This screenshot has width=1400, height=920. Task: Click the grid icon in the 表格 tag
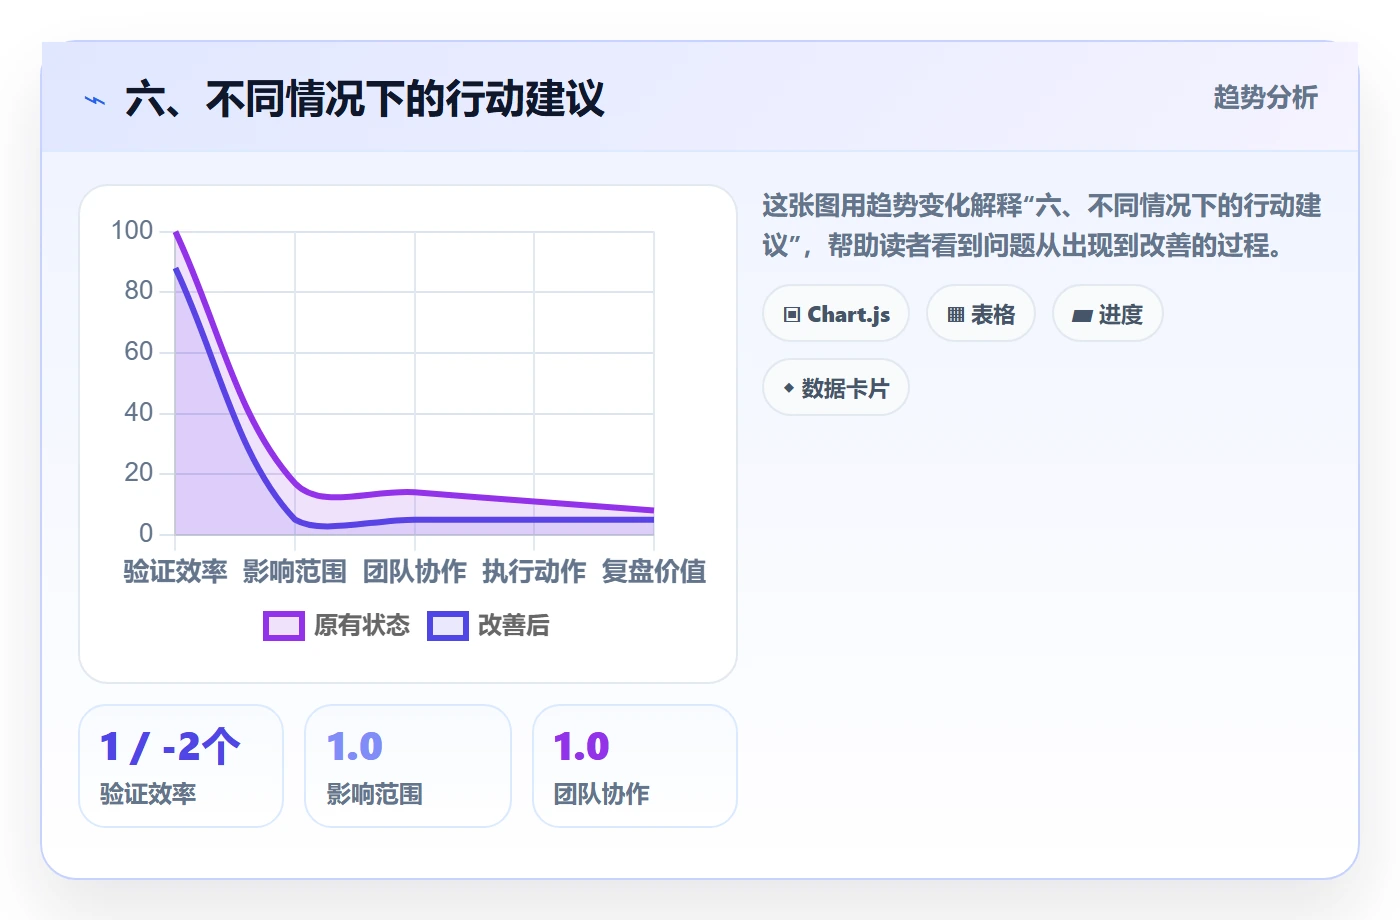(x=956, y=315)
